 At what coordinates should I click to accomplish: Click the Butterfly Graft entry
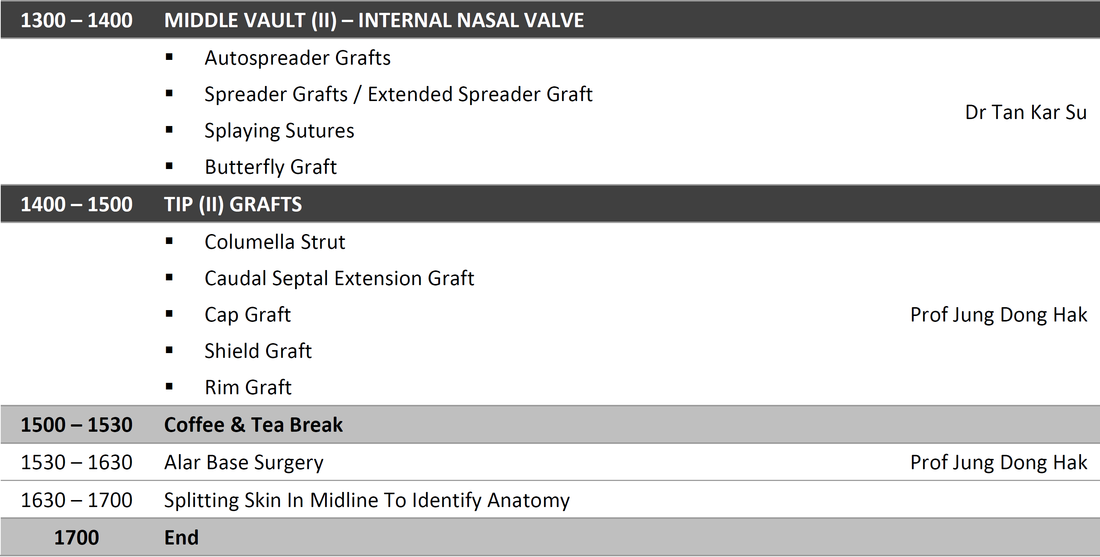[x=270, y=167]
